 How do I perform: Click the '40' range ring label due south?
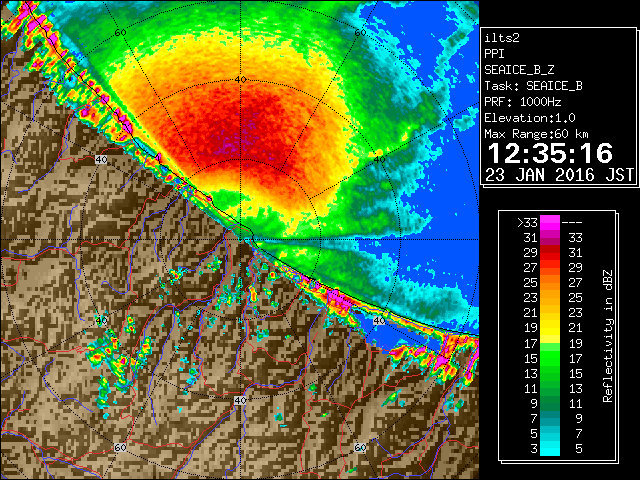[x=240, y=400]
